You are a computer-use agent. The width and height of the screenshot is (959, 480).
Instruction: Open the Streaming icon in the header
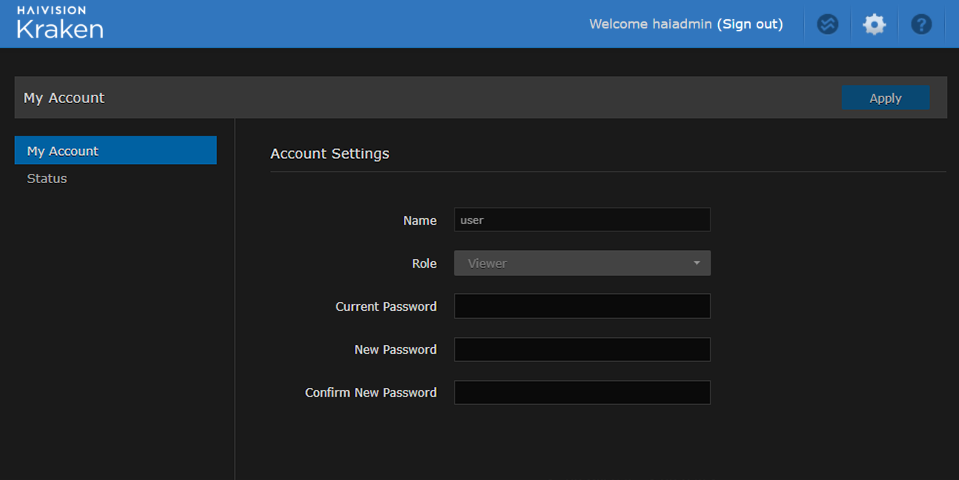point(827,24)
